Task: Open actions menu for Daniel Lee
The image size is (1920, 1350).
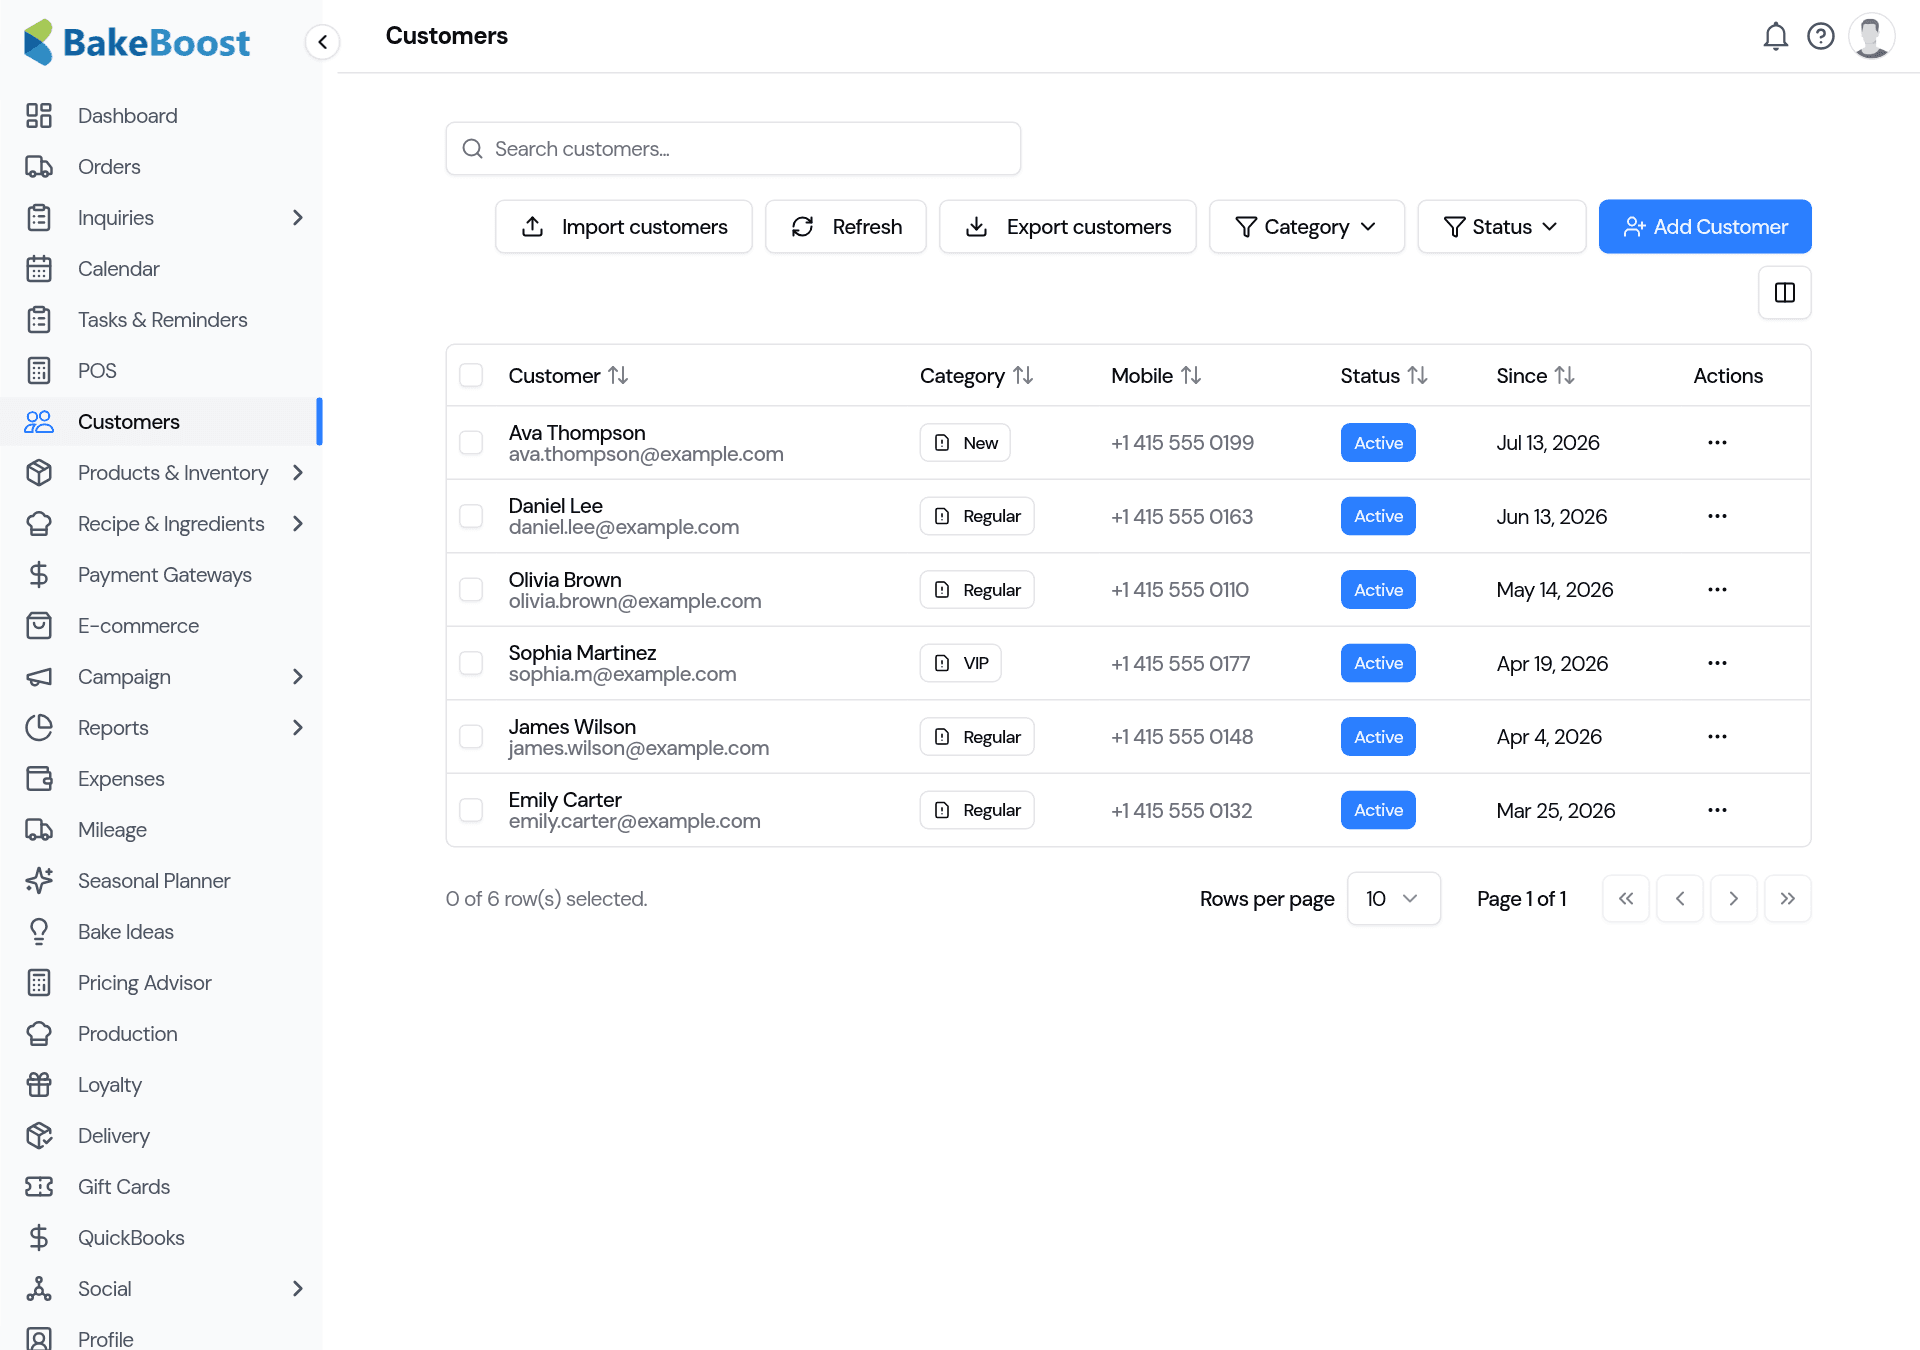Action: 1717,516
